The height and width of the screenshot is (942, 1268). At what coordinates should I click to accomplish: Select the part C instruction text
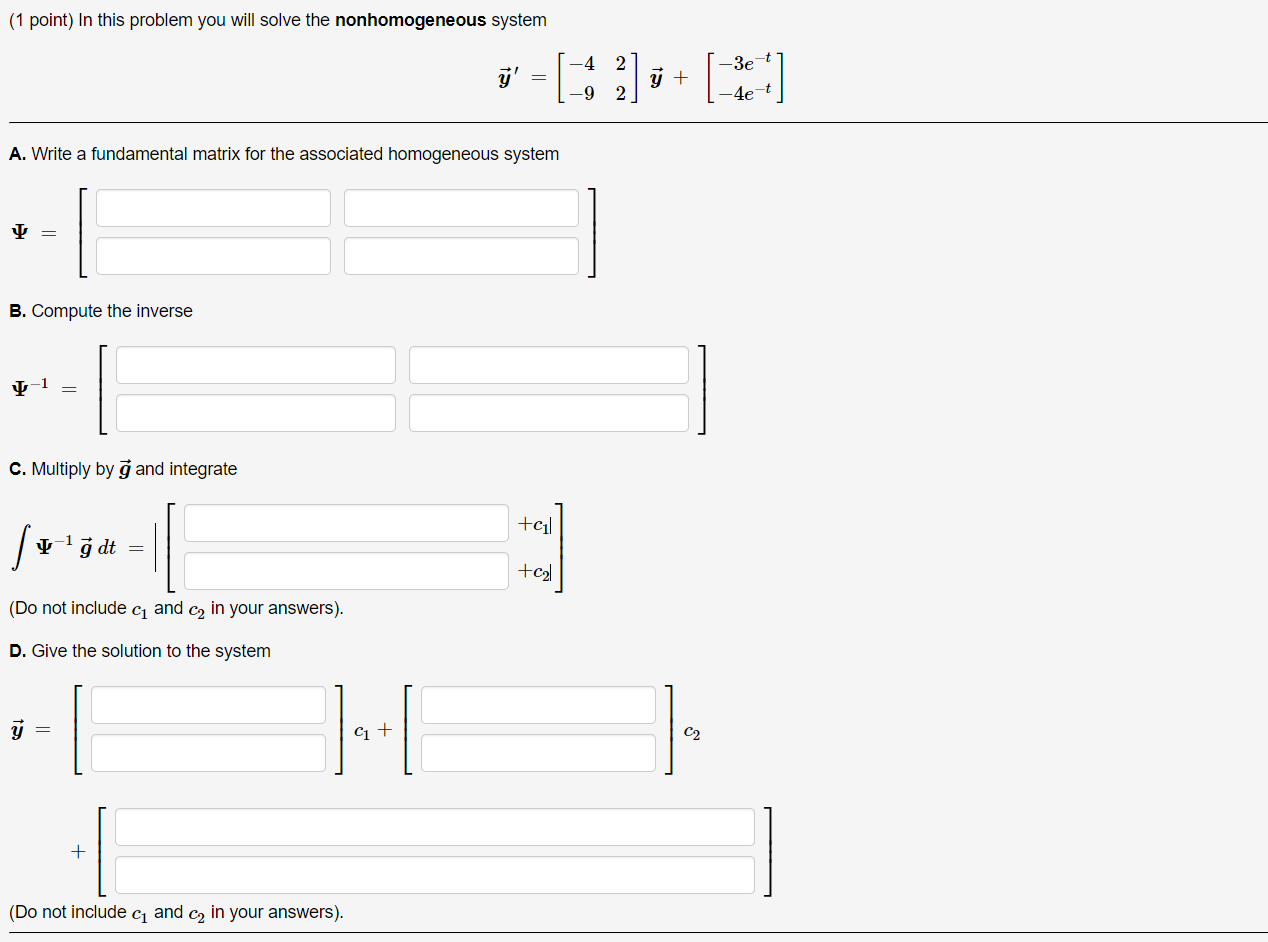pos(123,468)
